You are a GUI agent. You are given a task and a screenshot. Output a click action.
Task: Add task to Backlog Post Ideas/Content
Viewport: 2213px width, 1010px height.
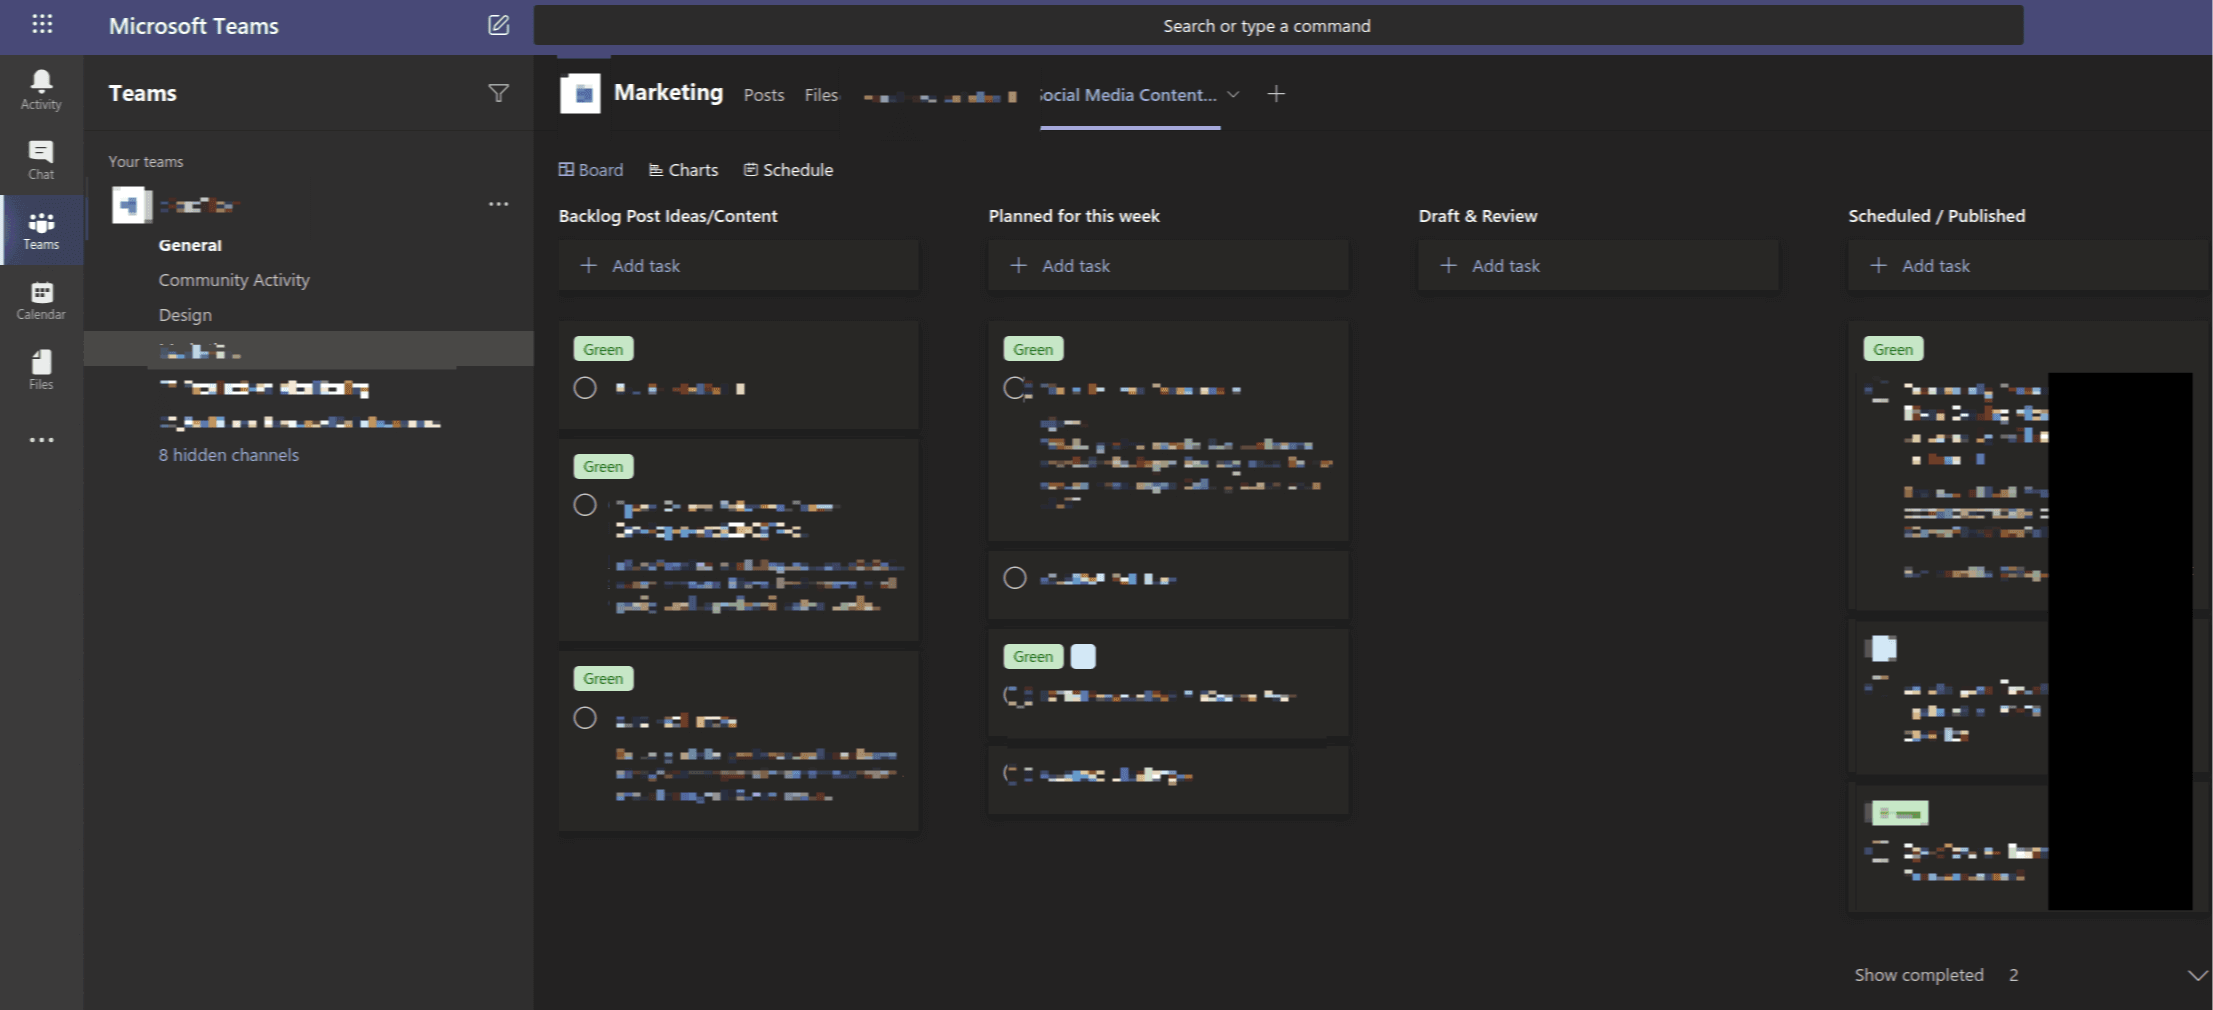[738, 266]
